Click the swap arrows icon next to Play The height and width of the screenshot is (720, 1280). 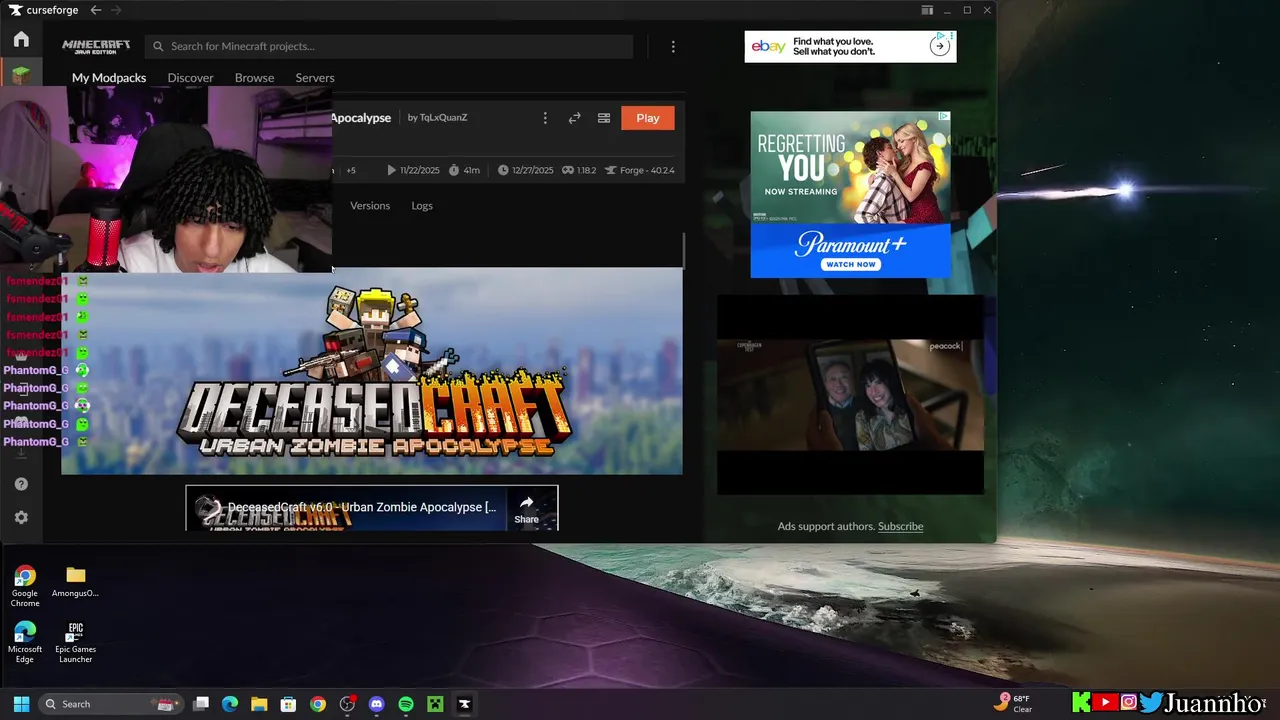tap(574, 118)
